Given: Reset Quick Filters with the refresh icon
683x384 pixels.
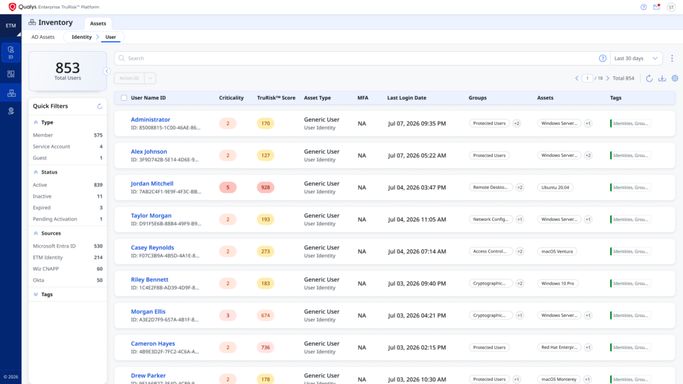Looking at the screenshot, I should 99,106.
